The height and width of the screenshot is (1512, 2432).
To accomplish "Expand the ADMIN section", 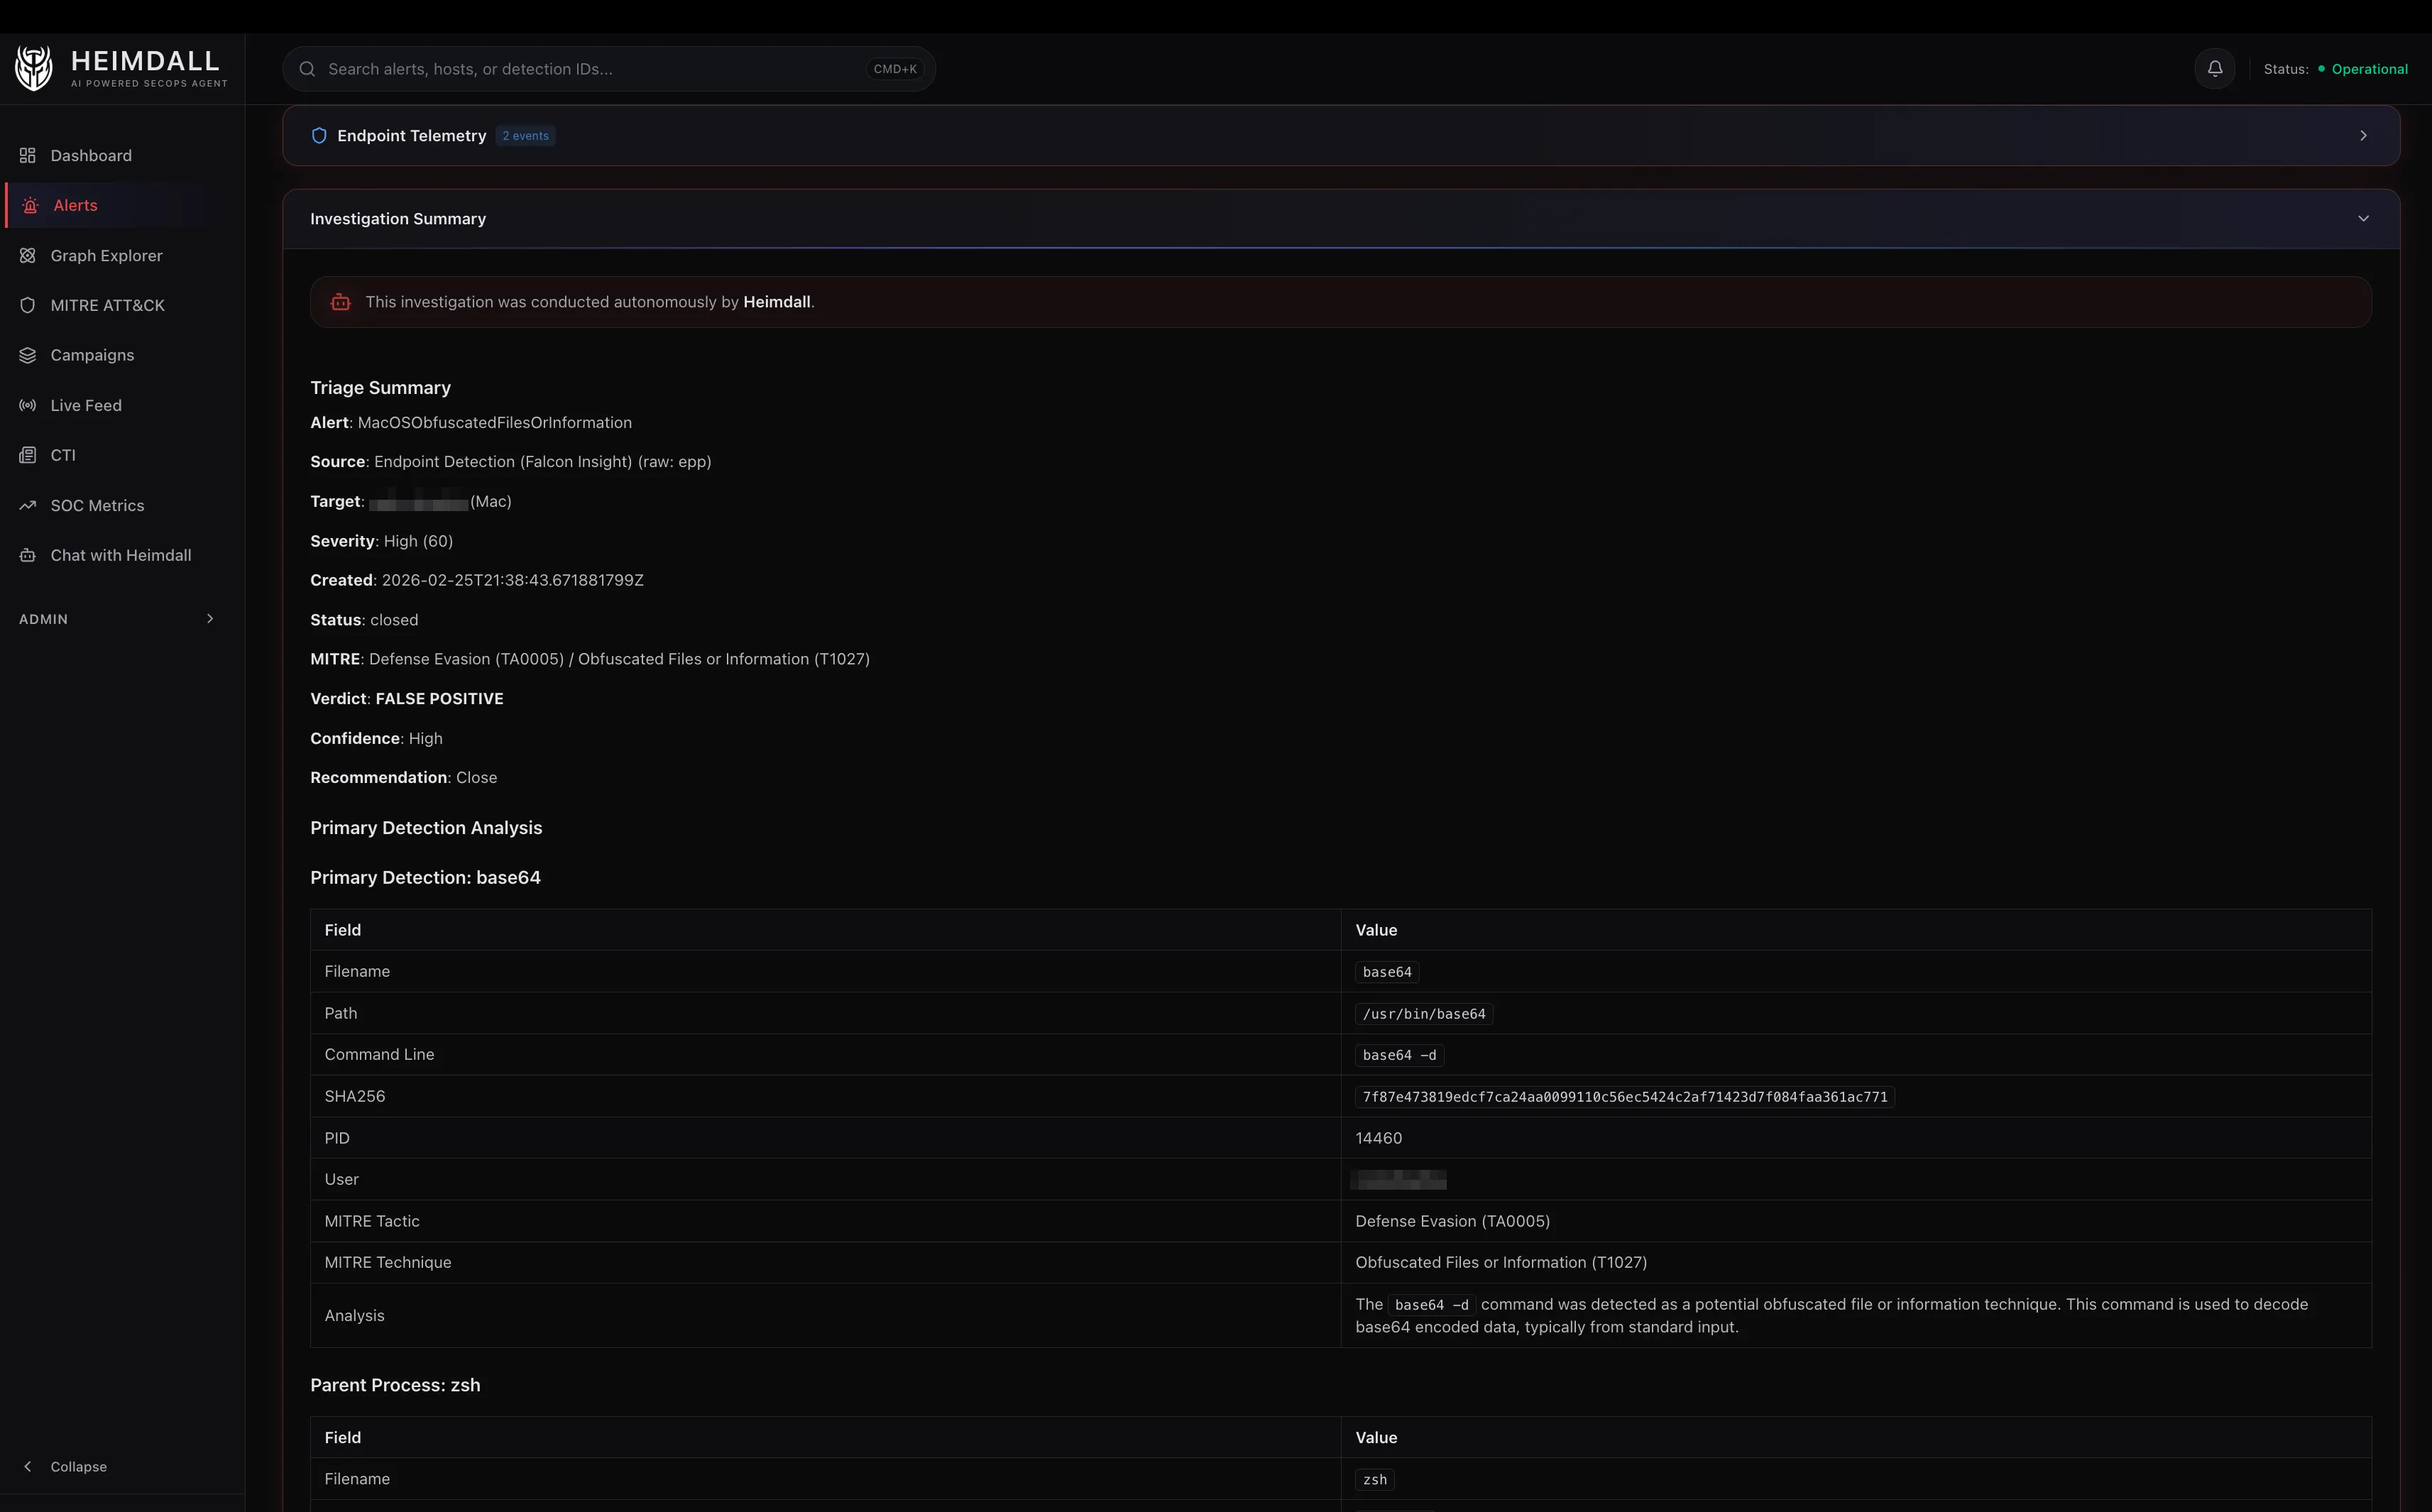I will coord(118,618).
